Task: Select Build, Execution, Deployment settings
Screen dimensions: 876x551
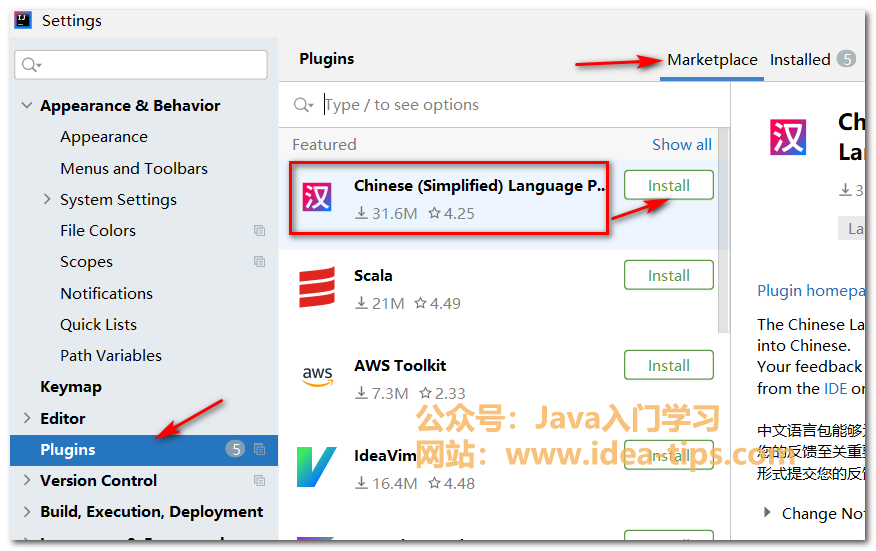Action: click(x=151, y=512)
